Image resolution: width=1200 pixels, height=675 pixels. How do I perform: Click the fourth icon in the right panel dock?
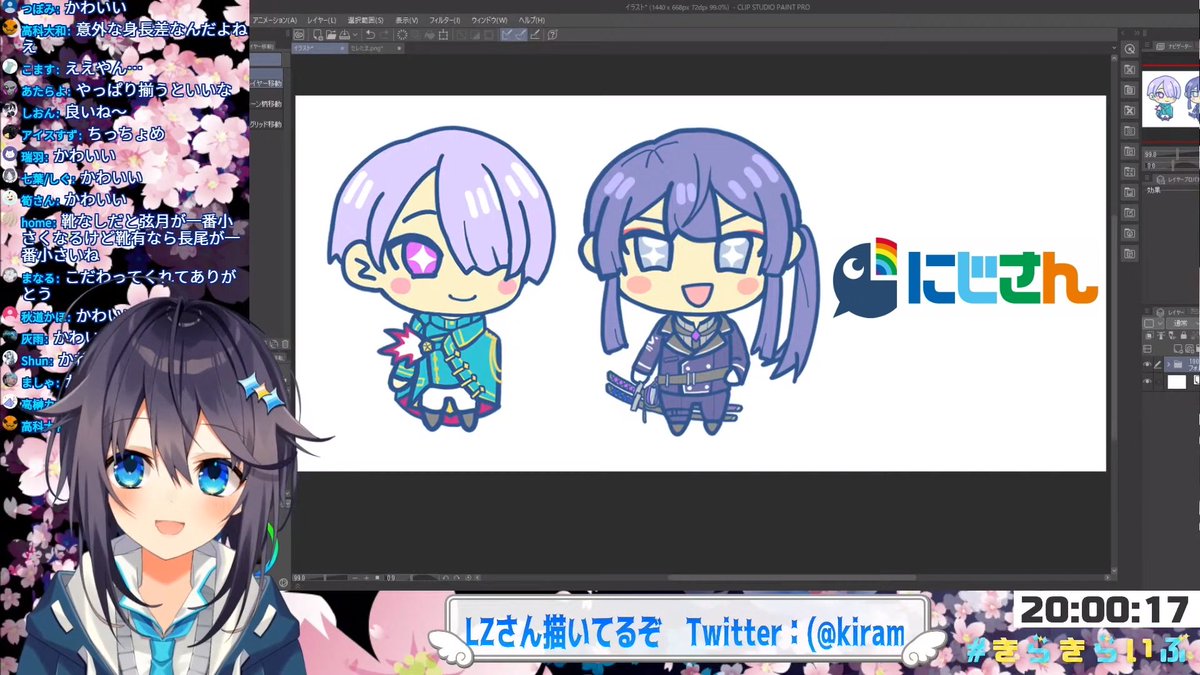pyautogui.click(x=1130, y=111)
